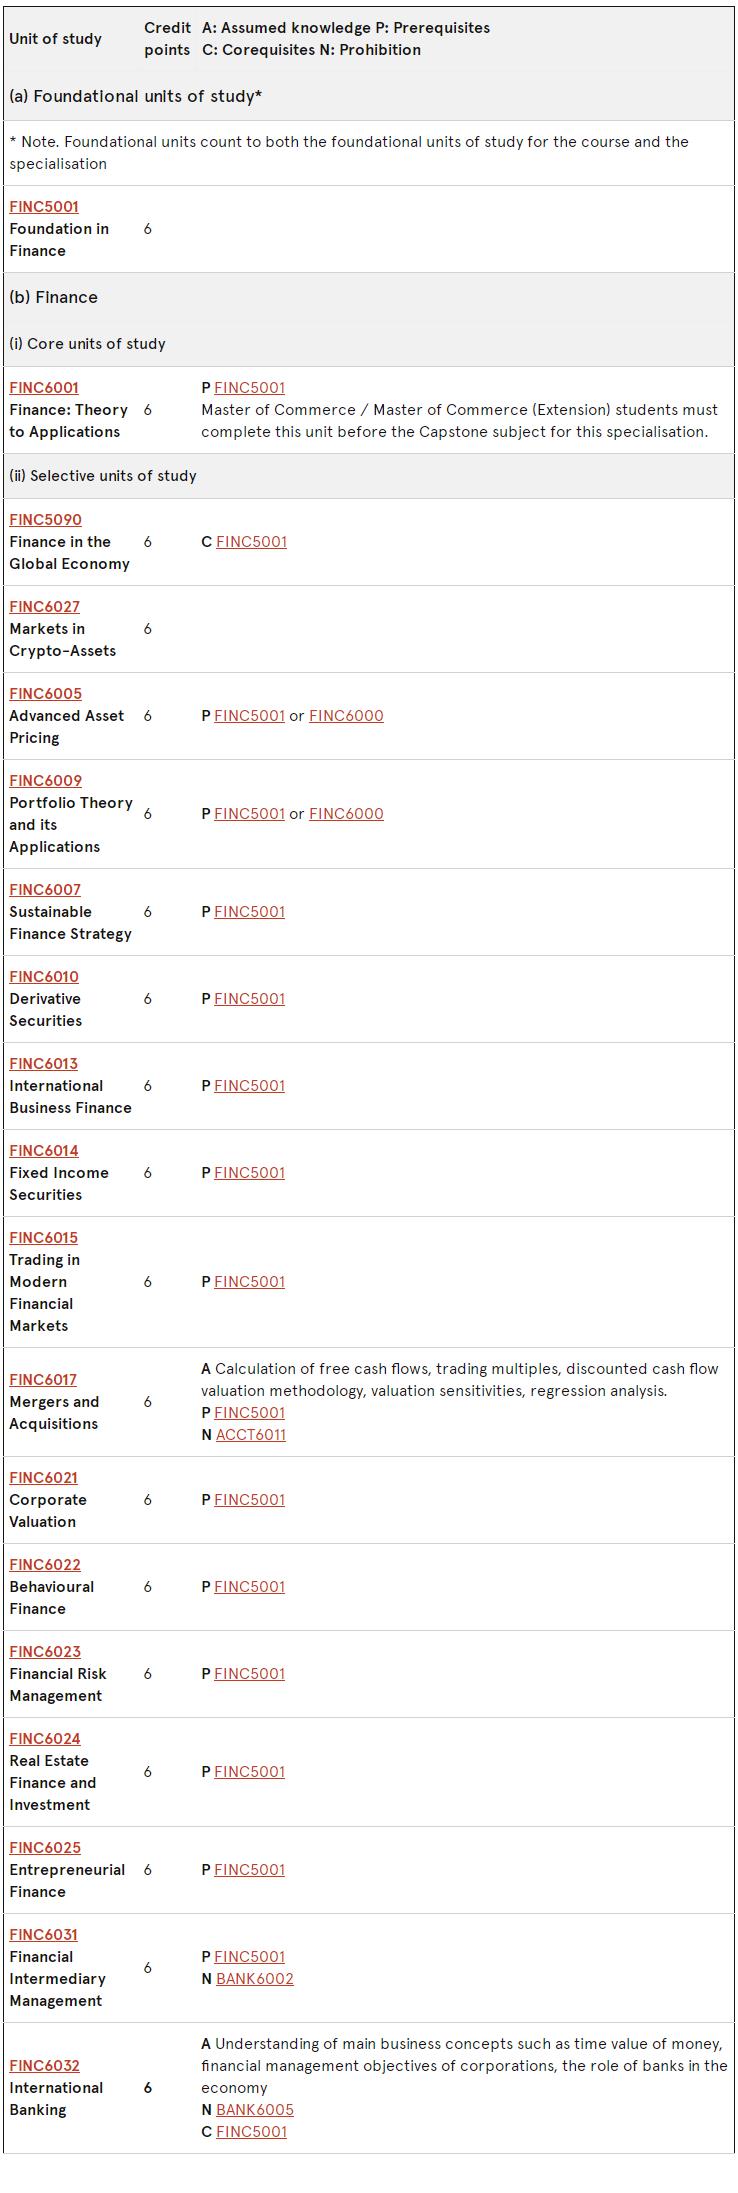Click the BANK6005 prohibition link
Screen dimensions: 738x2193
pyautogui.click(x=255, y=2110)
